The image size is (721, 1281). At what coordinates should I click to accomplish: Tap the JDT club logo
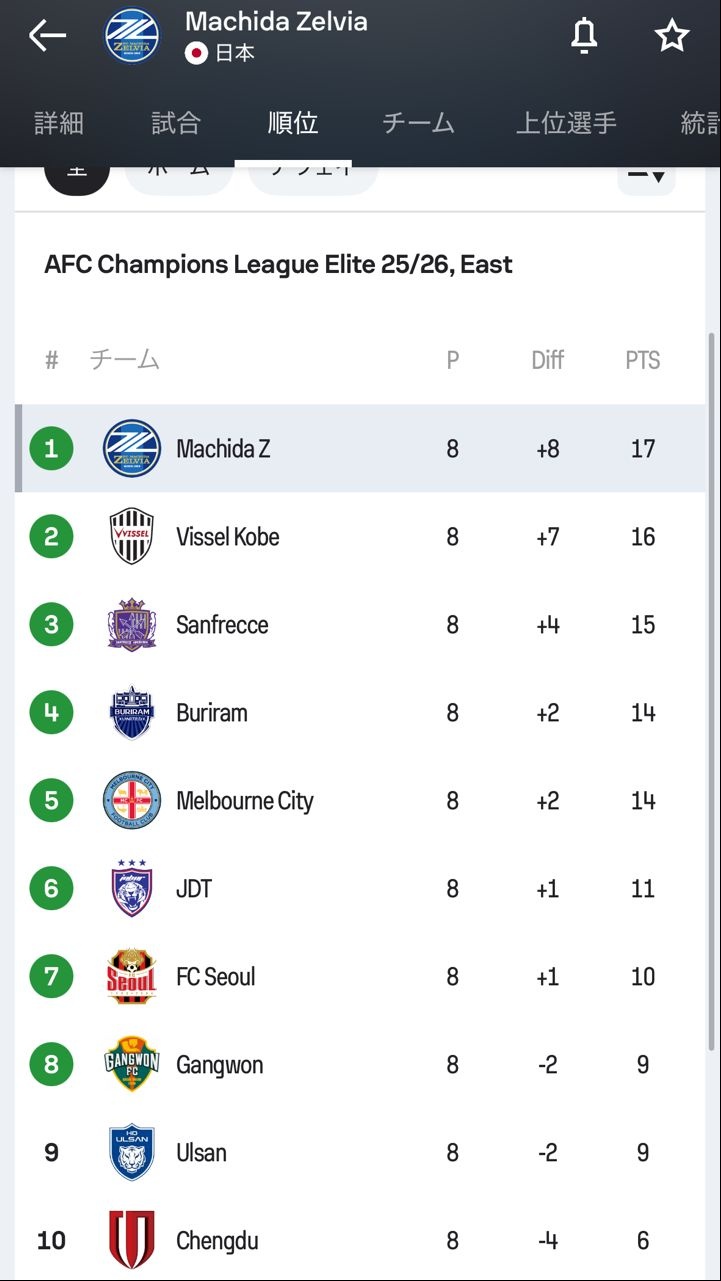(x=132, y=888)
